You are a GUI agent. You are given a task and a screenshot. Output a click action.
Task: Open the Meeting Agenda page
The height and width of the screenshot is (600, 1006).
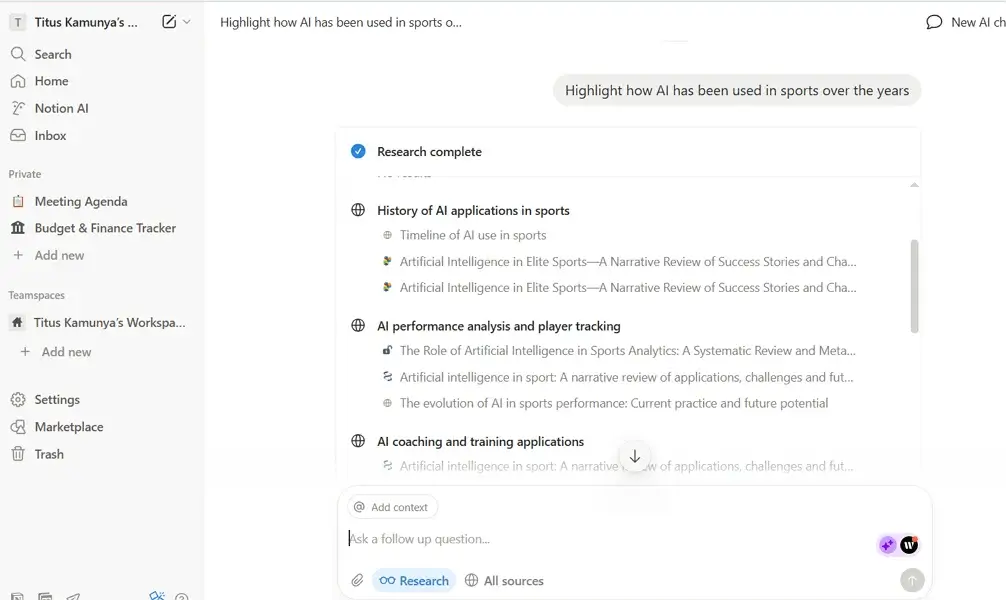click(80, 201)
